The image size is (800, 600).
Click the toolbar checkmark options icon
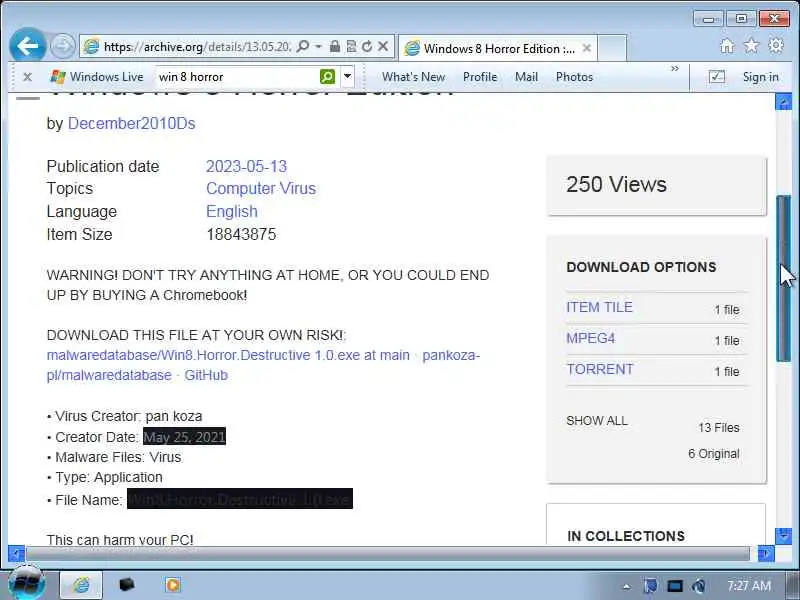click(x=717, y=77)
